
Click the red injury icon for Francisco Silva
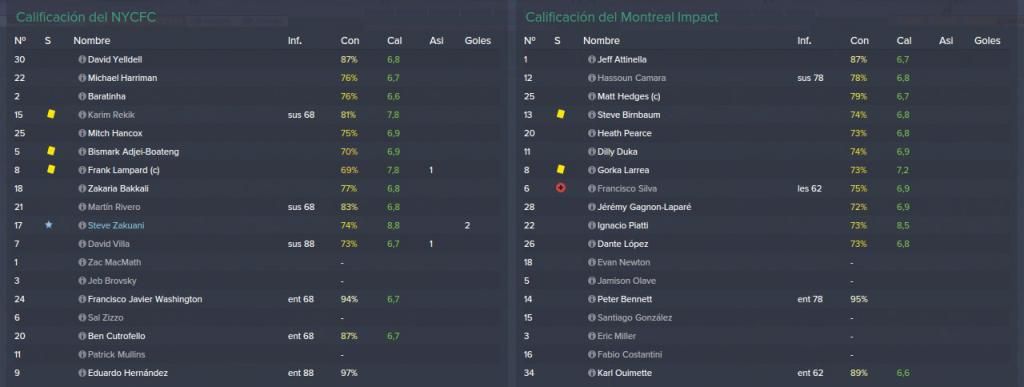tap(560, 188)
